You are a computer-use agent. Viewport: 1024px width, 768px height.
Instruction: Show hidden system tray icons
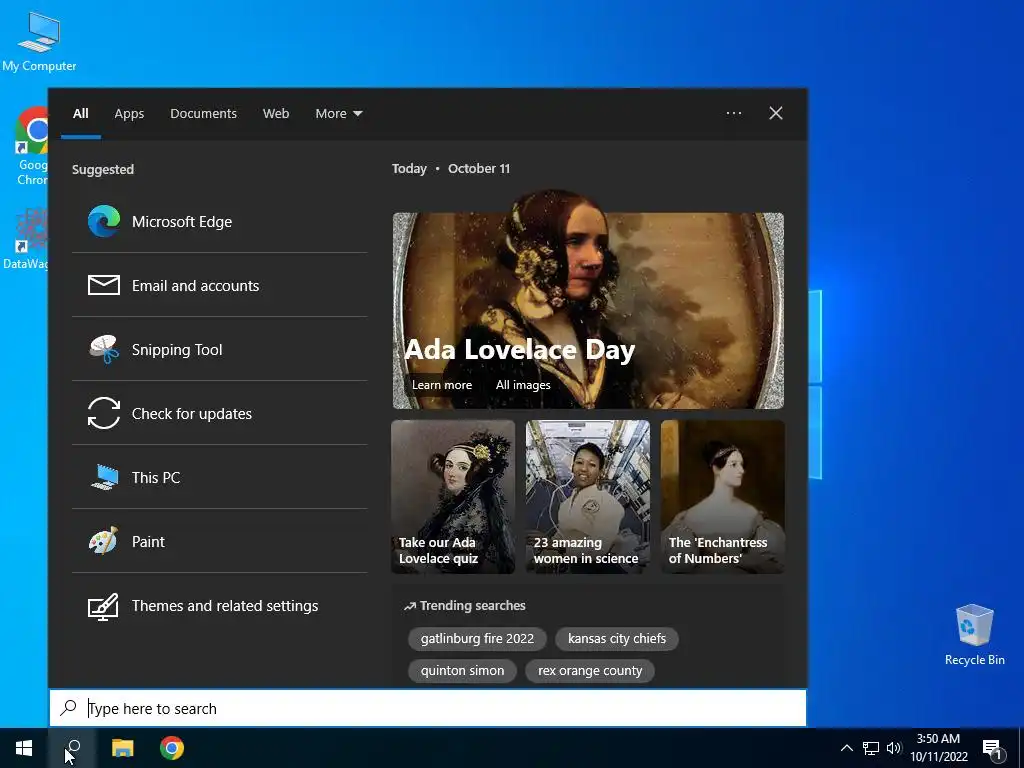click(846, 748)
